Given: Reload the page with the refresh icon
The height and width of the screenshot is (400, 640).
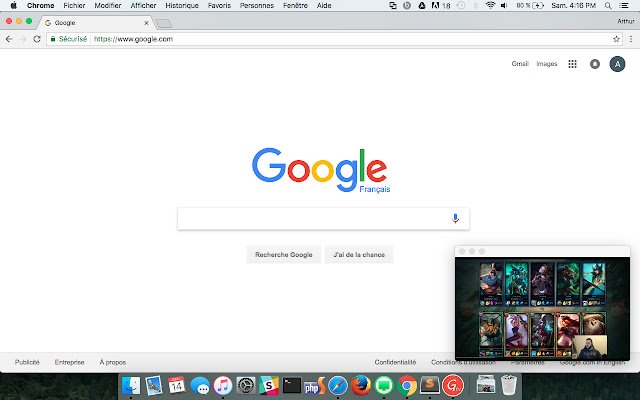Looking at the screenshot, I should pyautogui.click(x=37, y=39).
